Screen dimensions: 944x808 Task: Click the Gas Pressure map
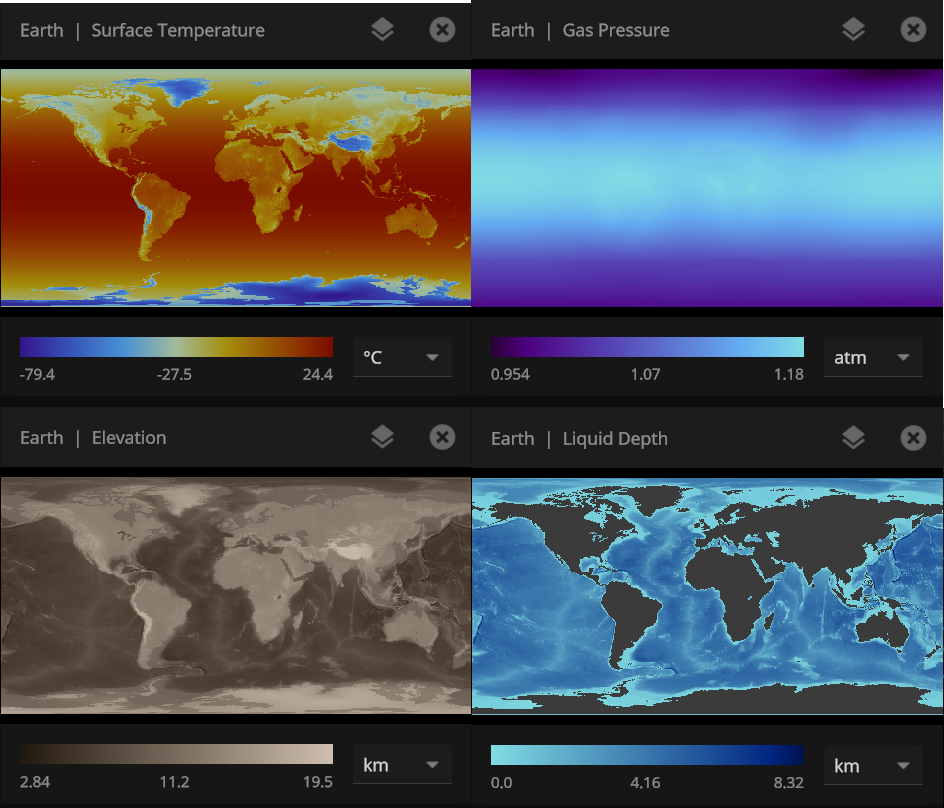(707, 188)
